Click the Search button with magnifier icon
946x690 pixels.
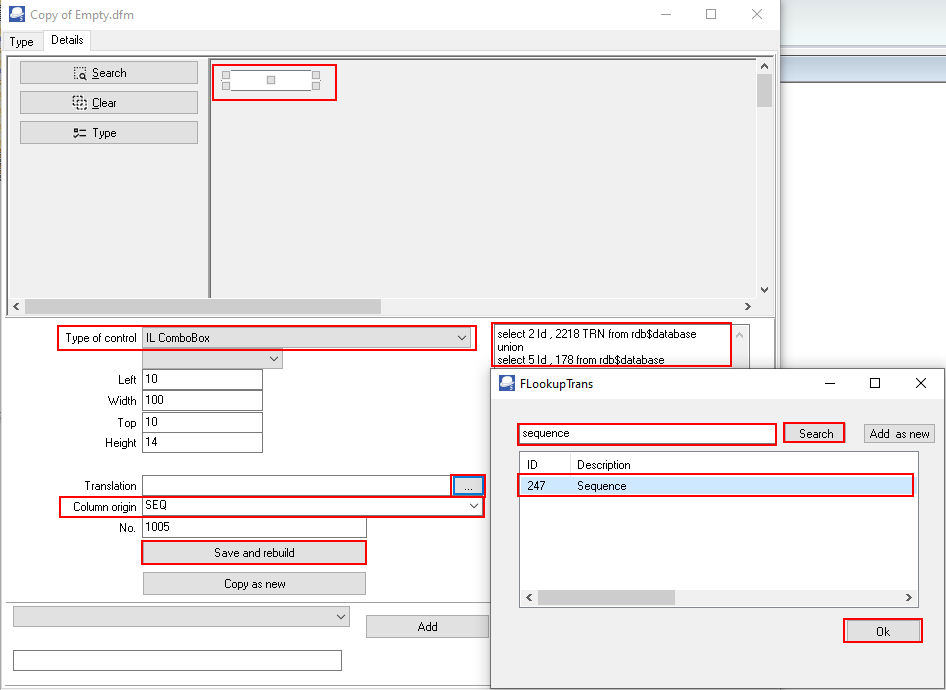click(x=109, y=73)
